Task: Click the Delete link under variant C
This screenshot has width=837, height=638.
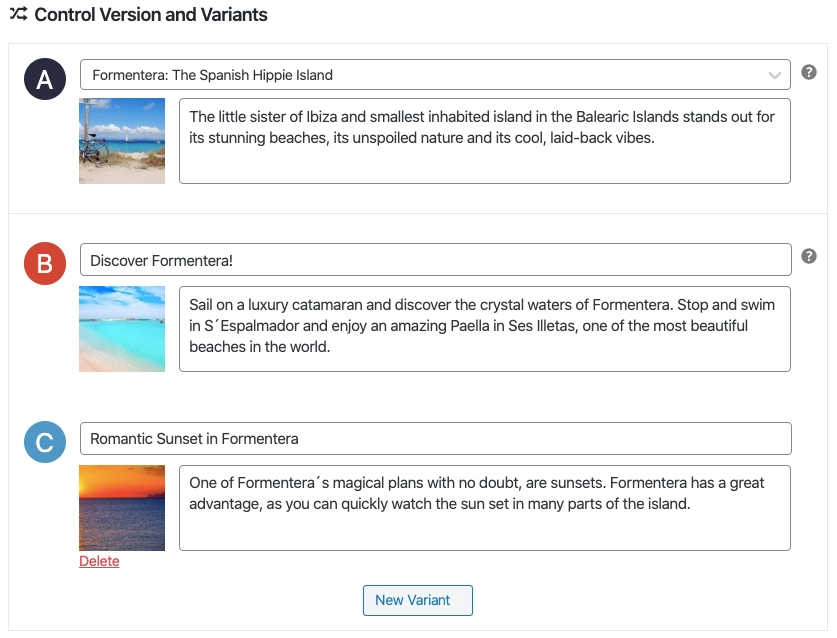Action: point(99,561)
